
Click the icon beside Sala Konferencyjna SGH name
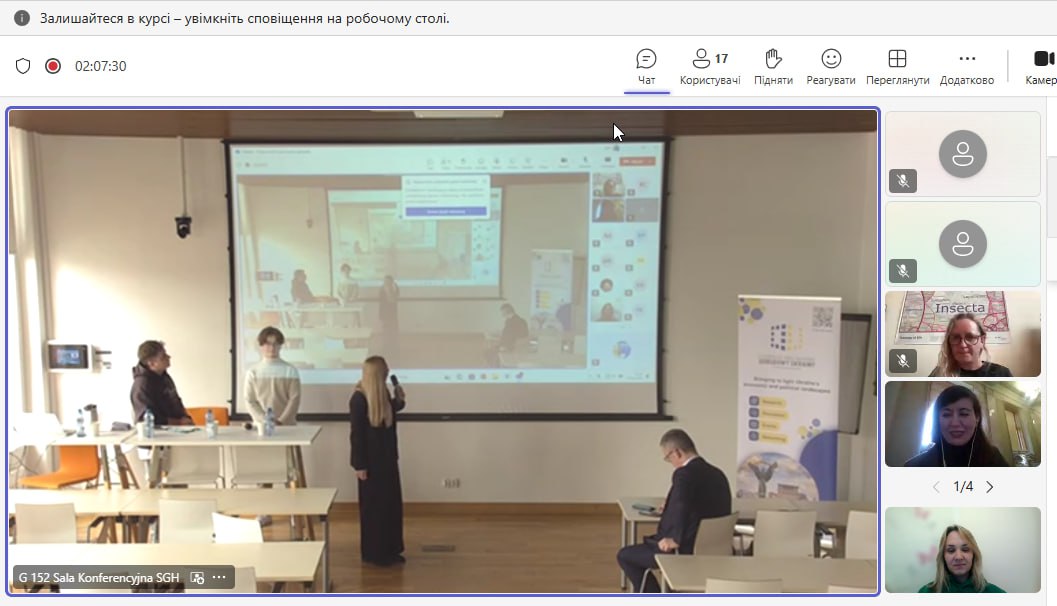tap(197, 577)
